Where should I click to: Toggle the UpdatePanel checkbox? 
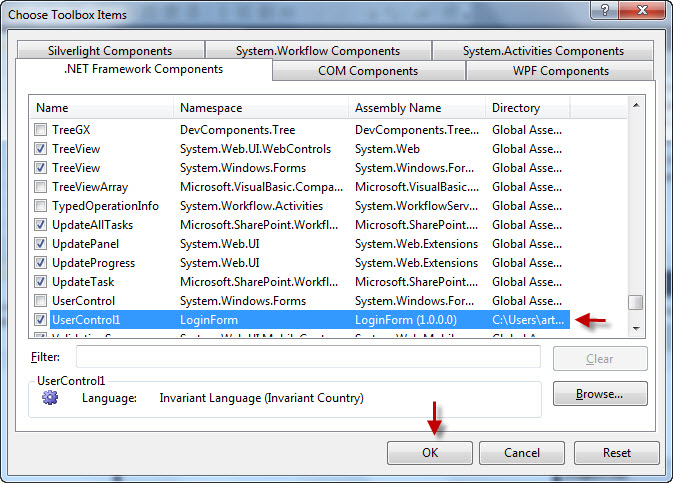click(41, 244)
